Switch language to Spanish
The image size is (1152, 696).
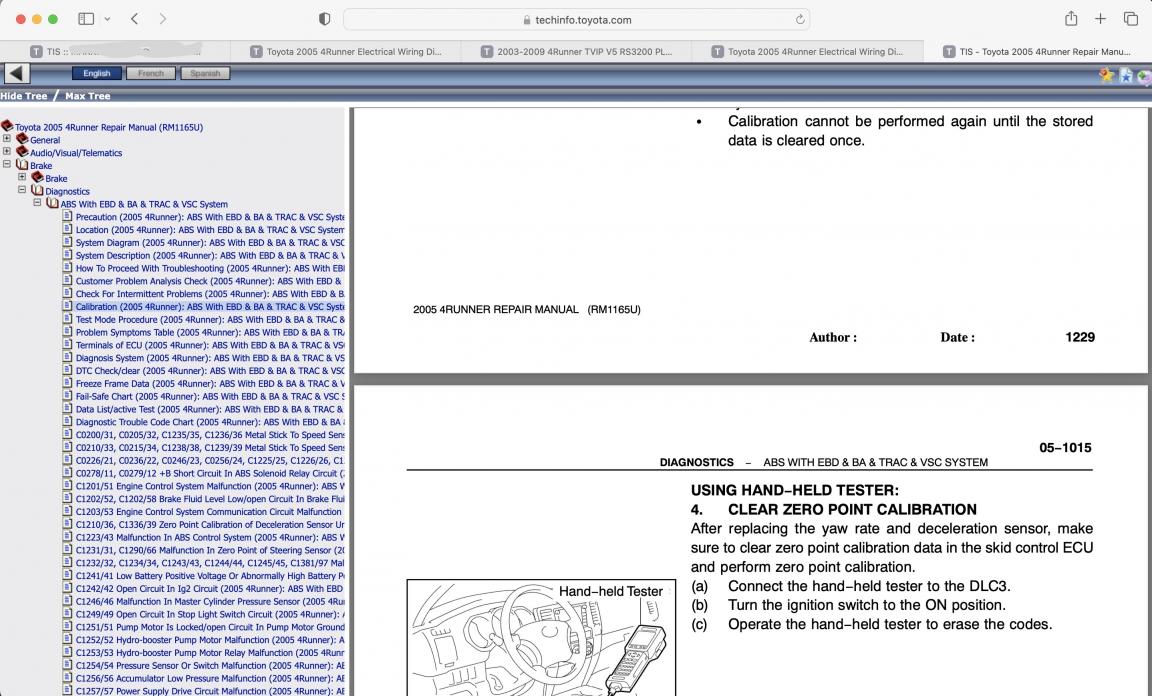click(x=205, y=73)
